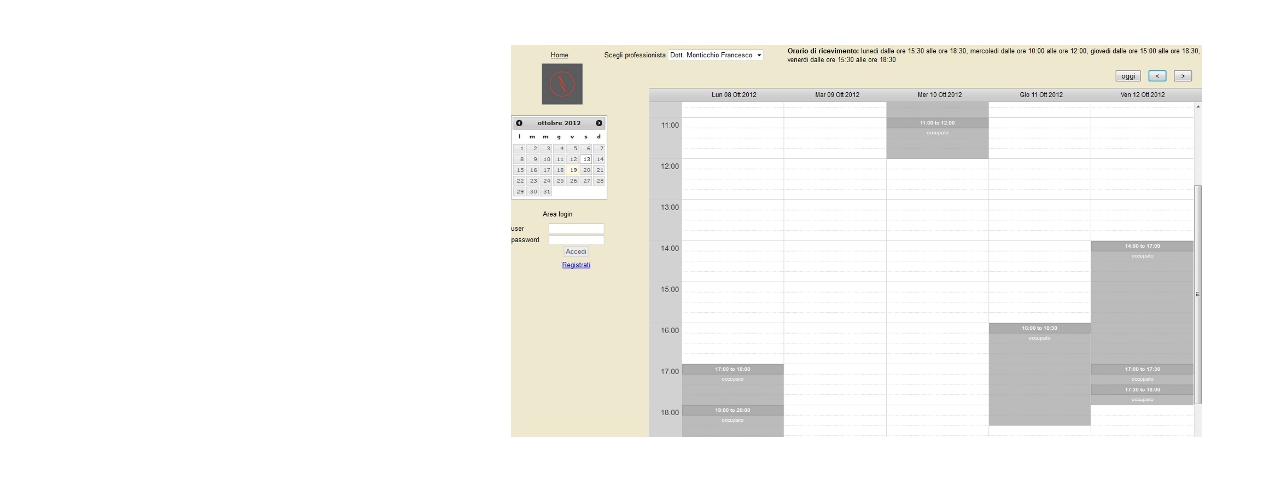Select day 16 in mini calendar
Screen dimensions: 1280x500
coord(533,170)
